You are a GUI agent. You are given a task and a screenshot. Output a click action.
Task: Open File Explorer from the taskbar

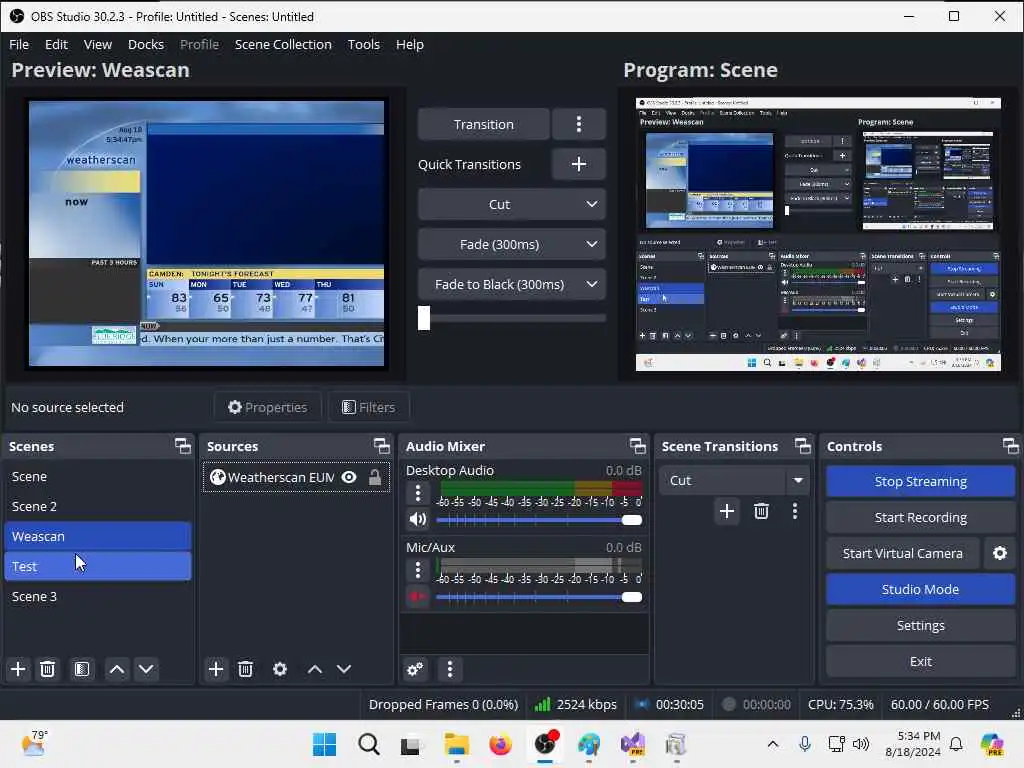(x=456, y=744)
